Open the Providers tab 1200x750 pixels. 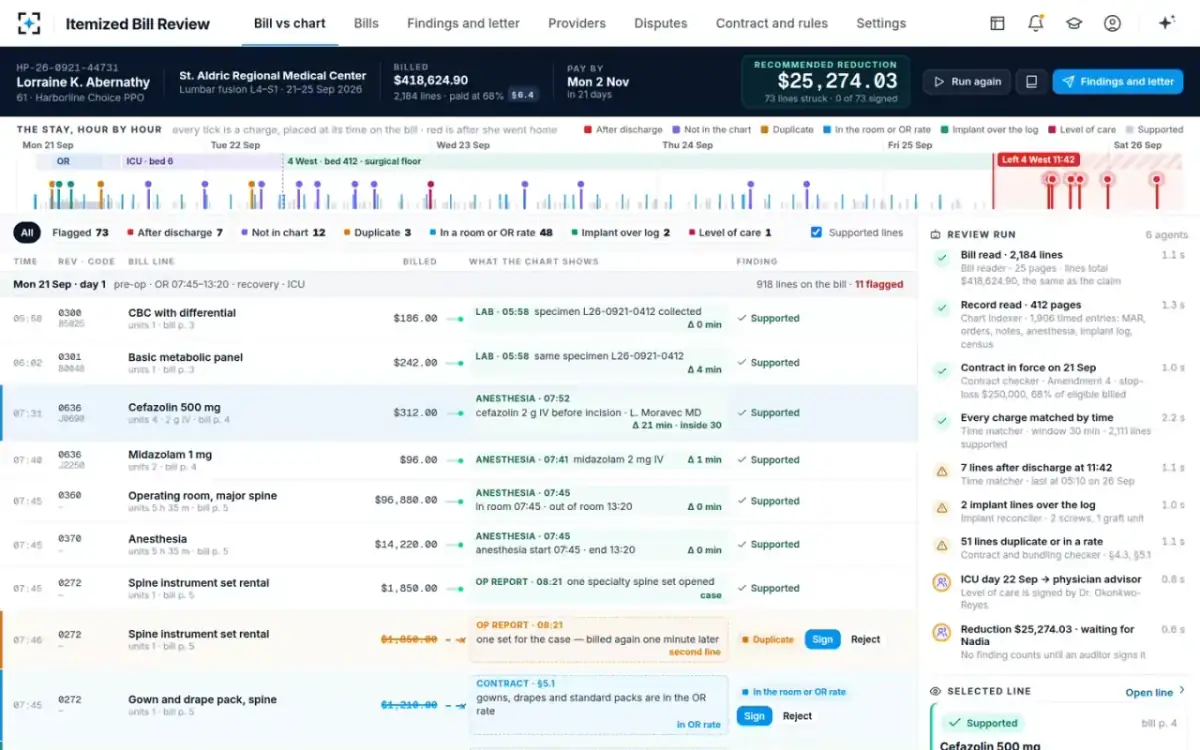point(577,23)
